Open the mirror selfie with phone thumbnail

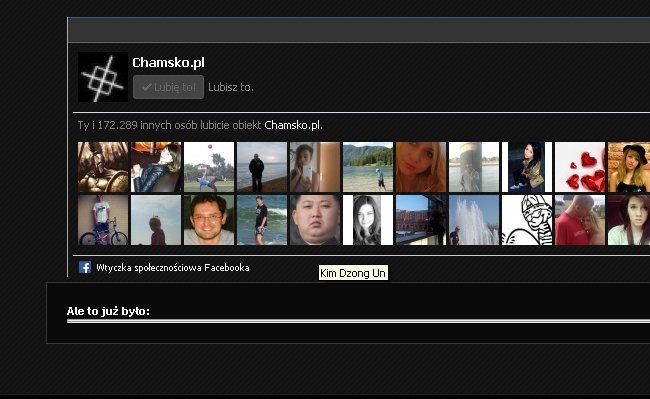(315, 167)
